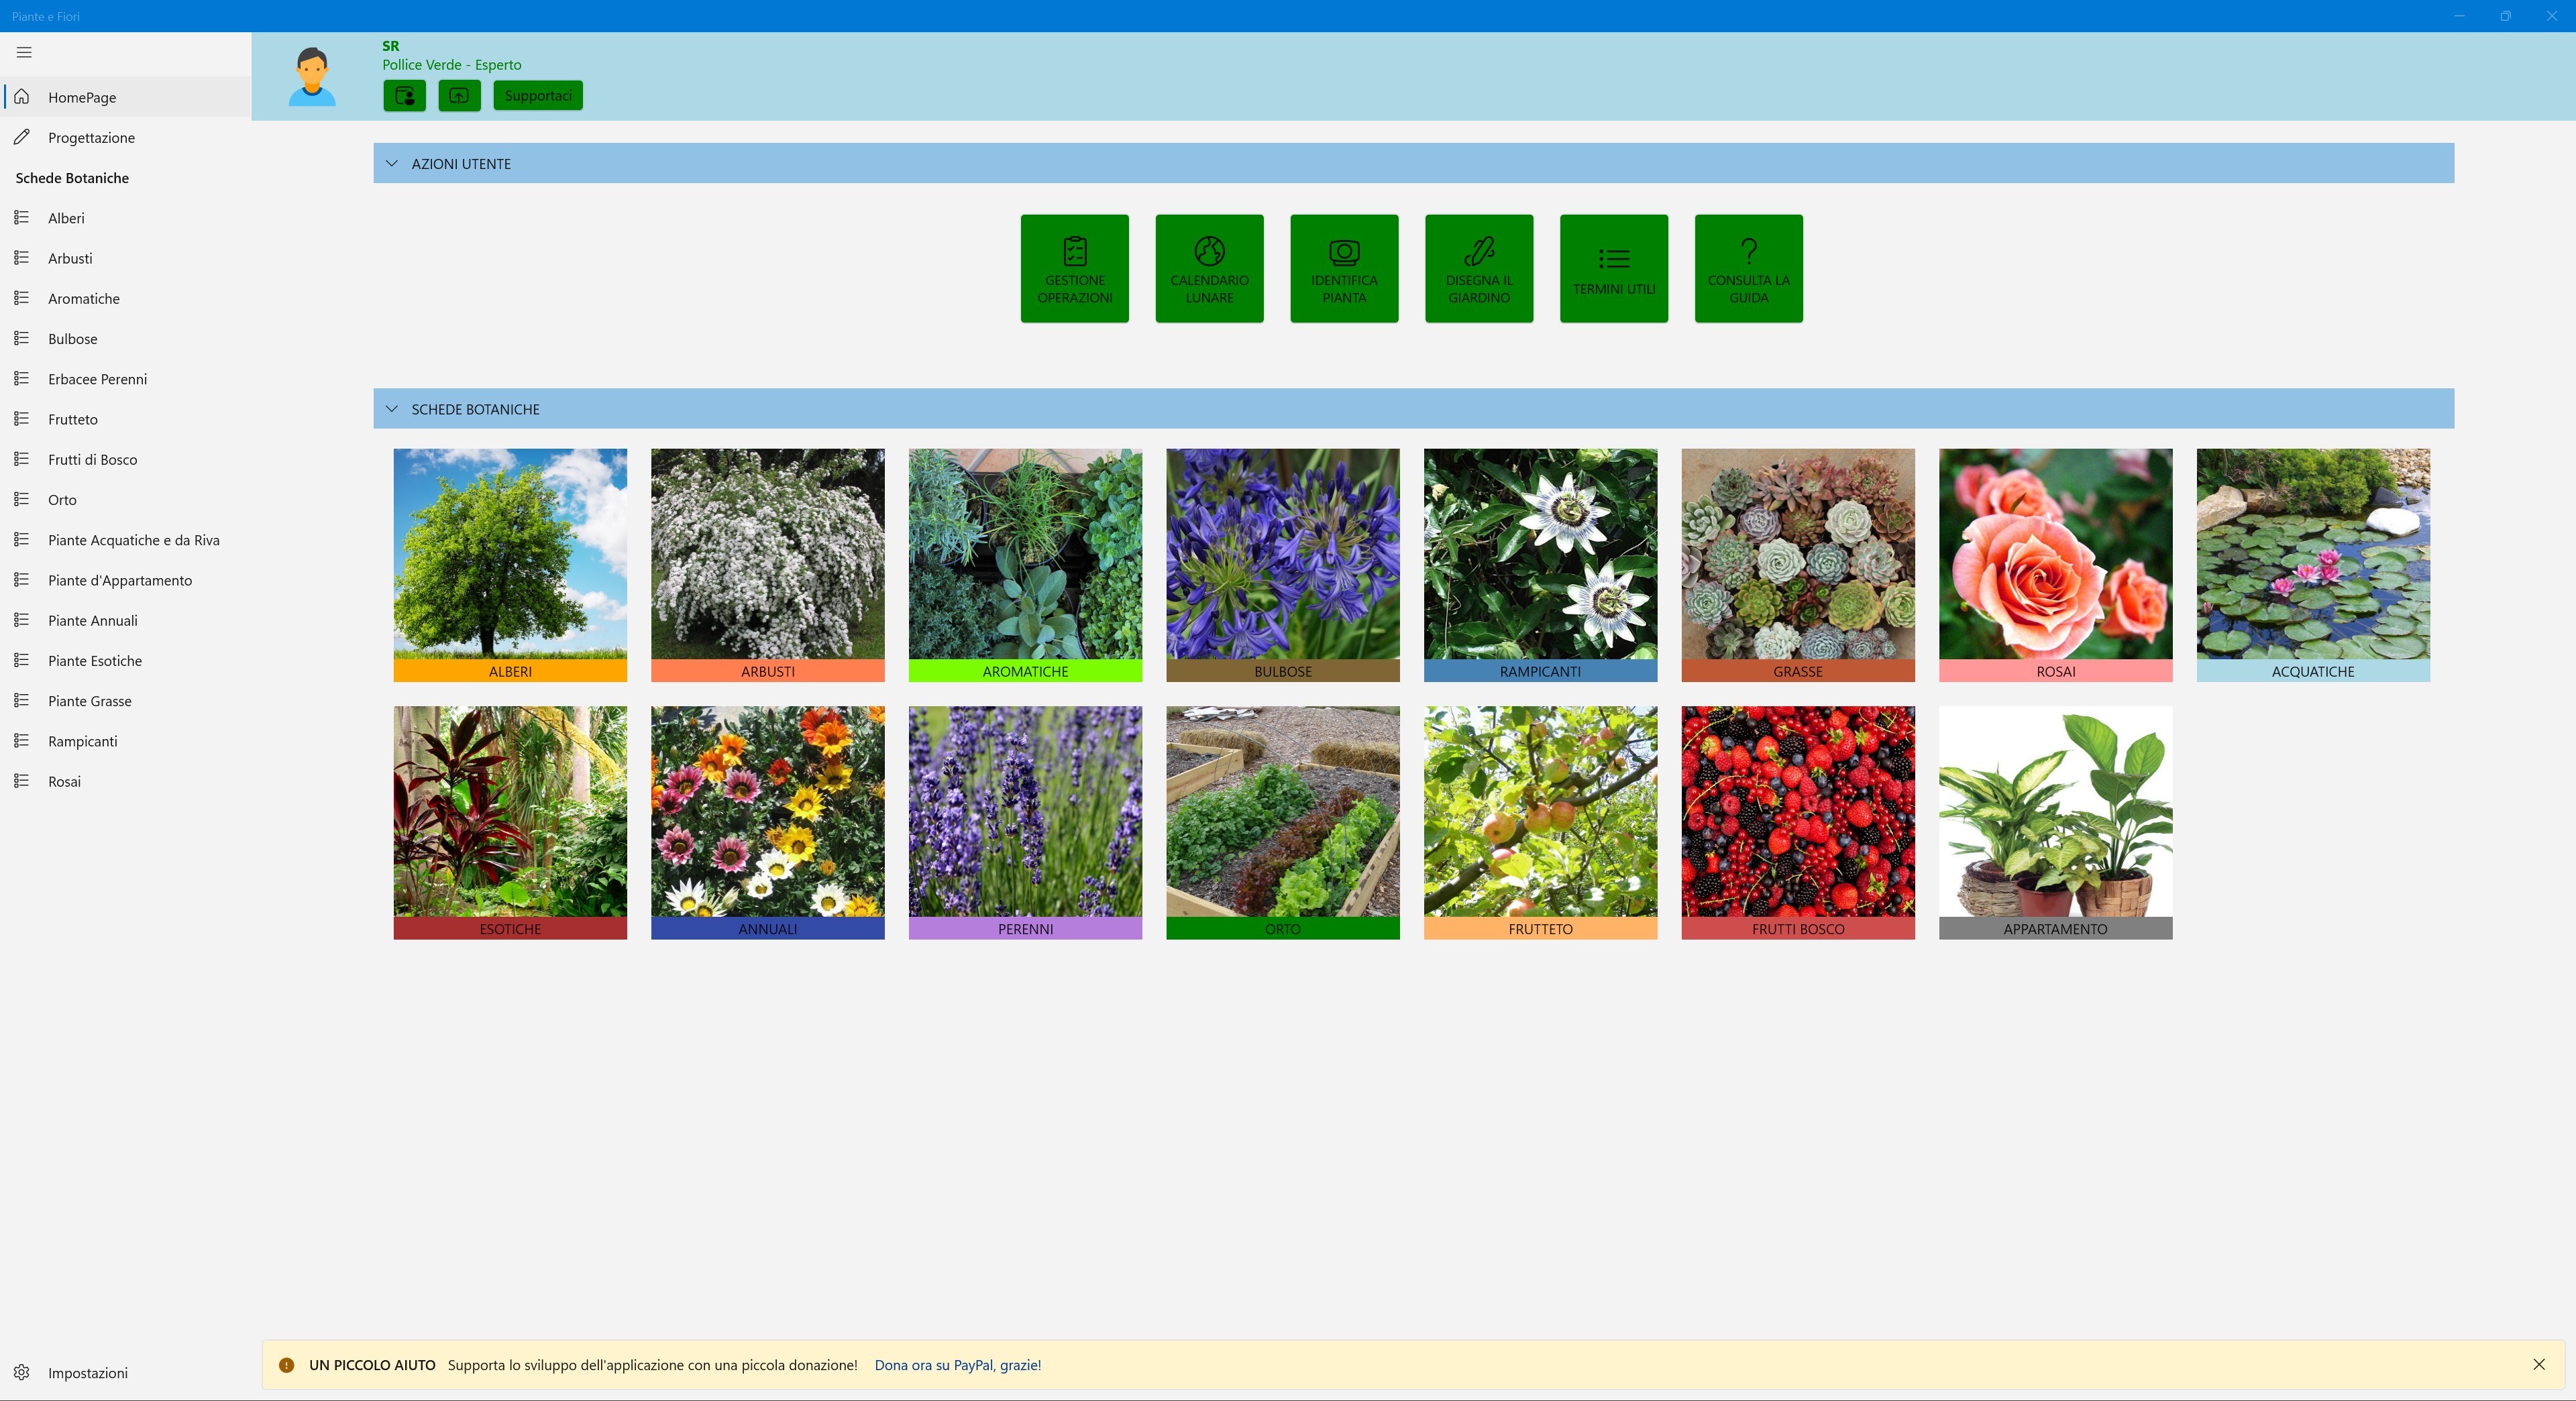Go to Progettazione in sidebar

(x=91, y=138)
